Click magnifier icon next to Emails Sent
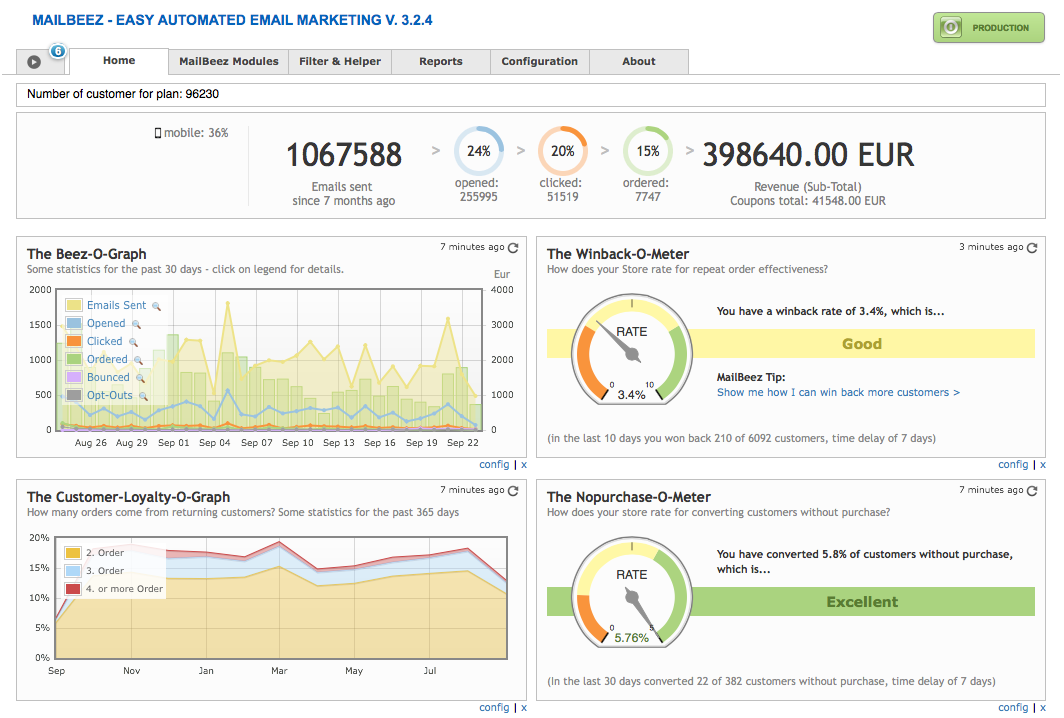Viewport: 1064px width, 718px height. coord(156,307)
